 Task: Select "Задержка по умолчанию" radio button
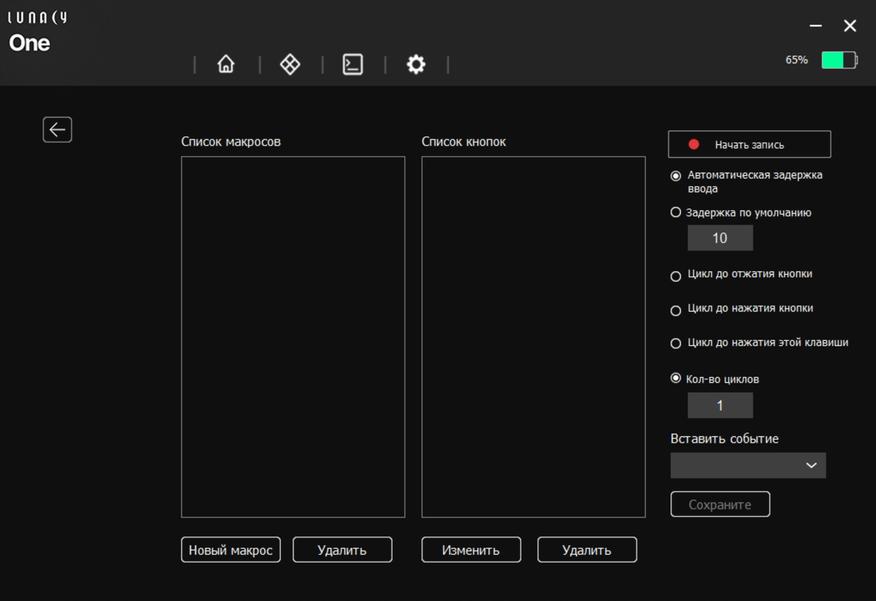[676, 212]
